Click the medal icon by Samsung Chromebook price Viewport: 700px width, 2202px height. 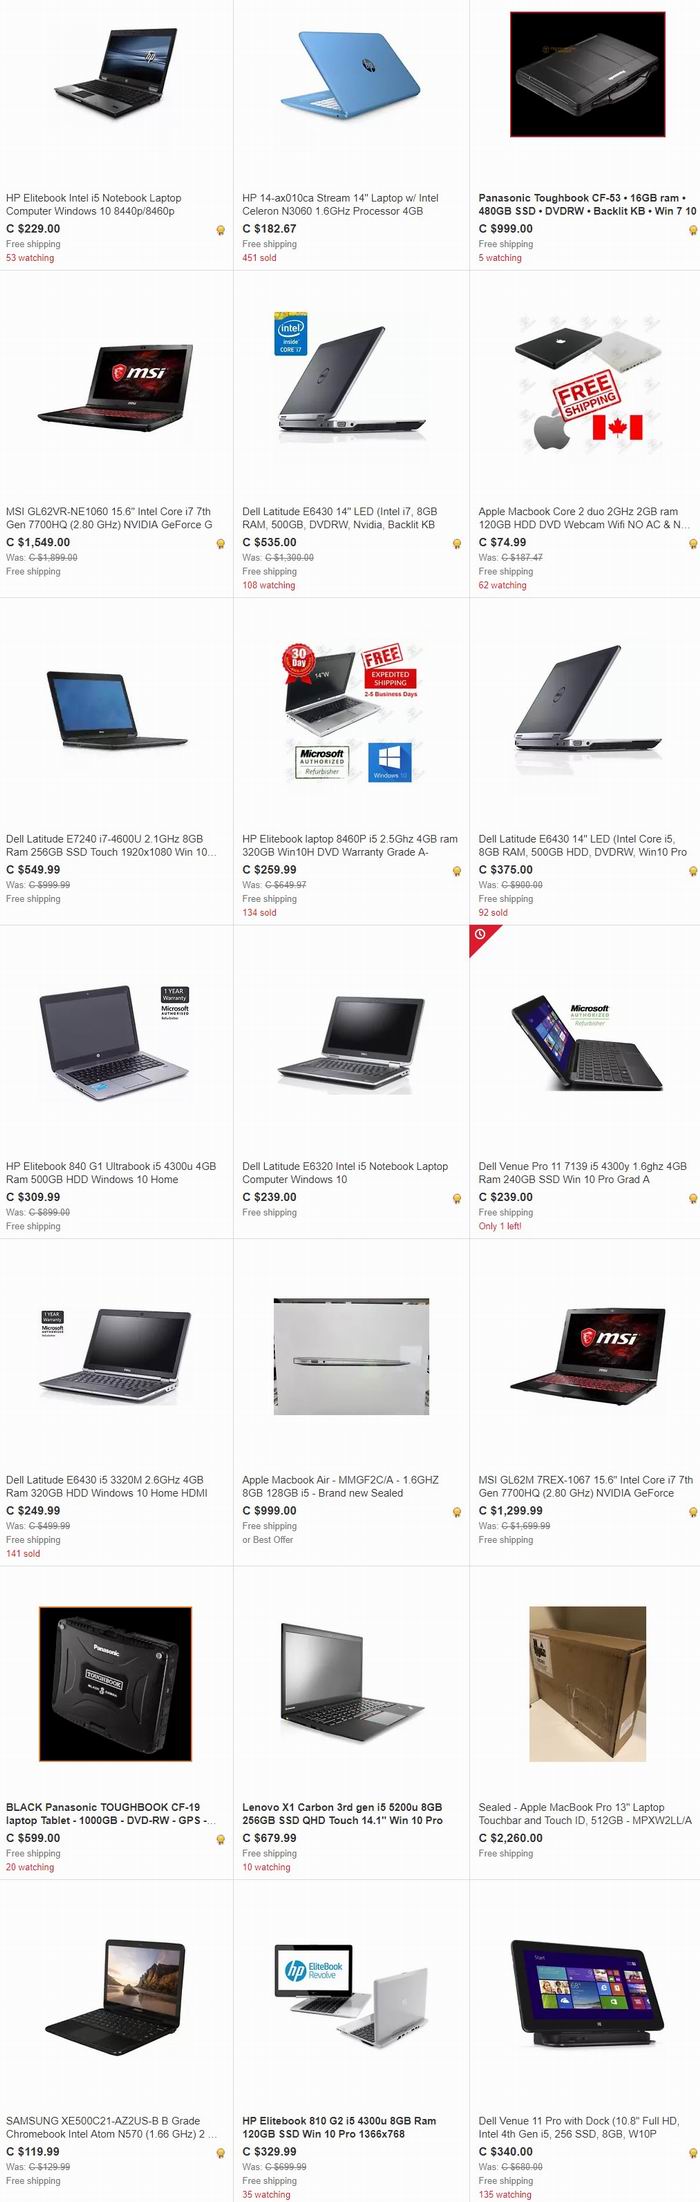[x=220, y=2153]
